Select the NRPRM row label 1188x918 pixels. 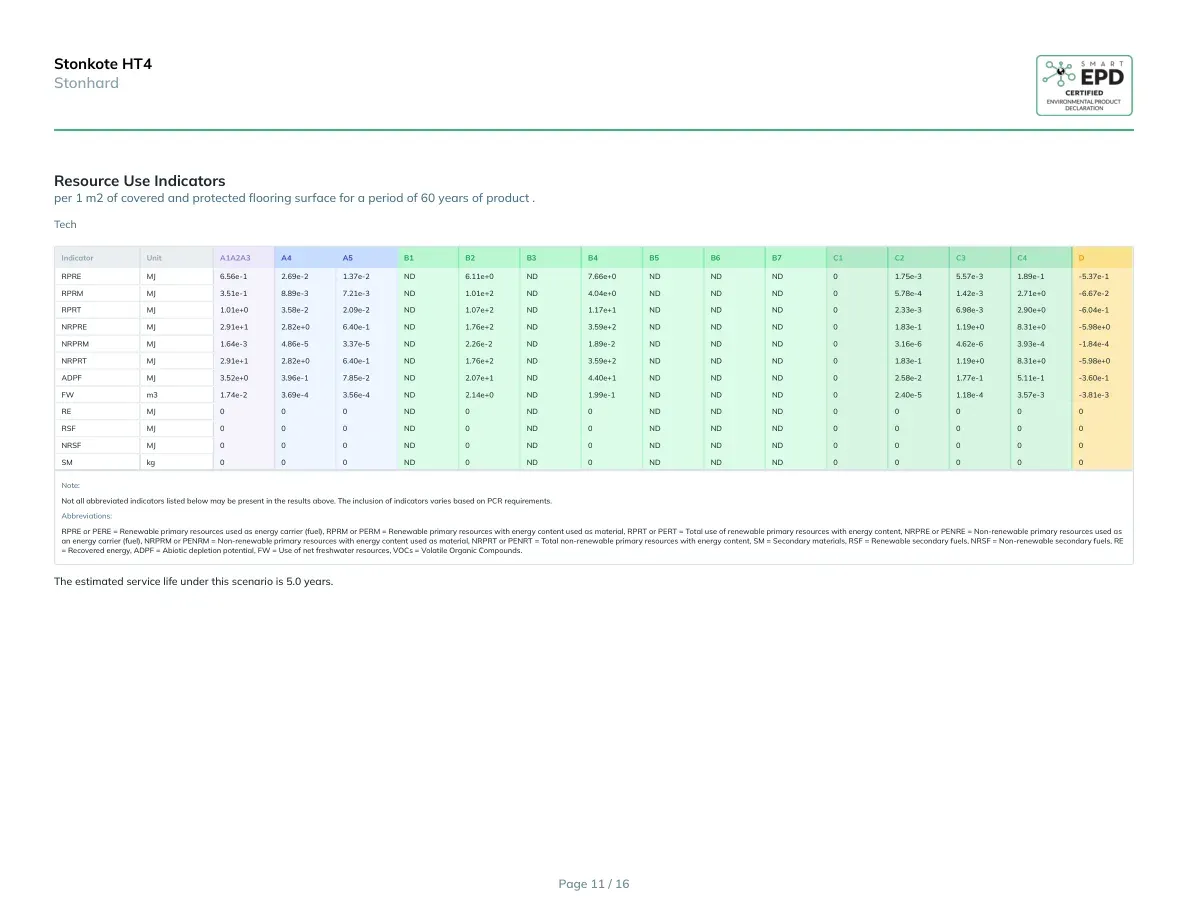75,344
